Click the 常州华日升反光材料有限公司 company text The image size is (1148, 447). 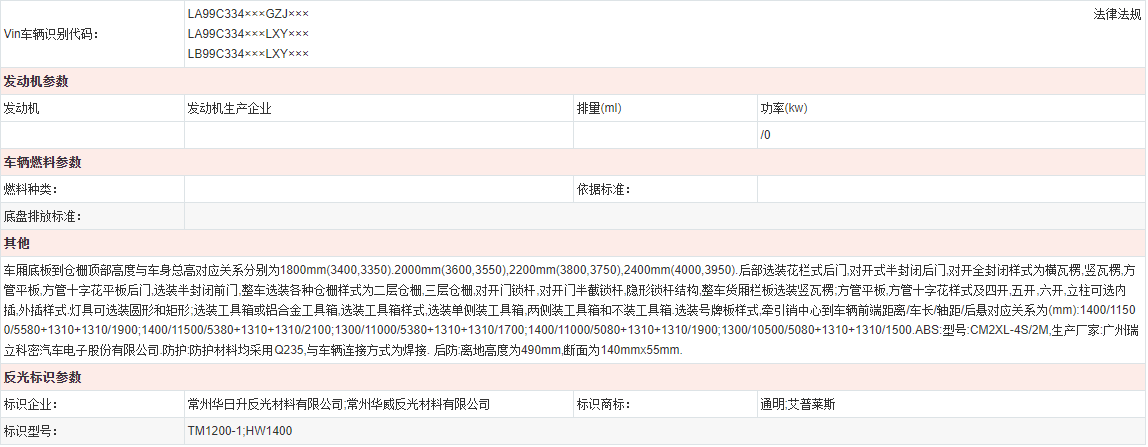coord(265,405)
